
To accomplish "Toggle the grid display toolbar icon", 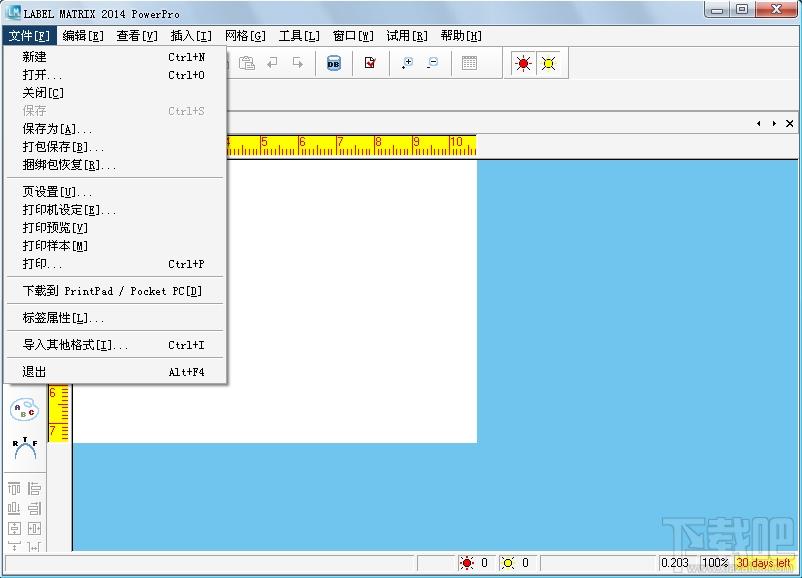I will (469, 63).
